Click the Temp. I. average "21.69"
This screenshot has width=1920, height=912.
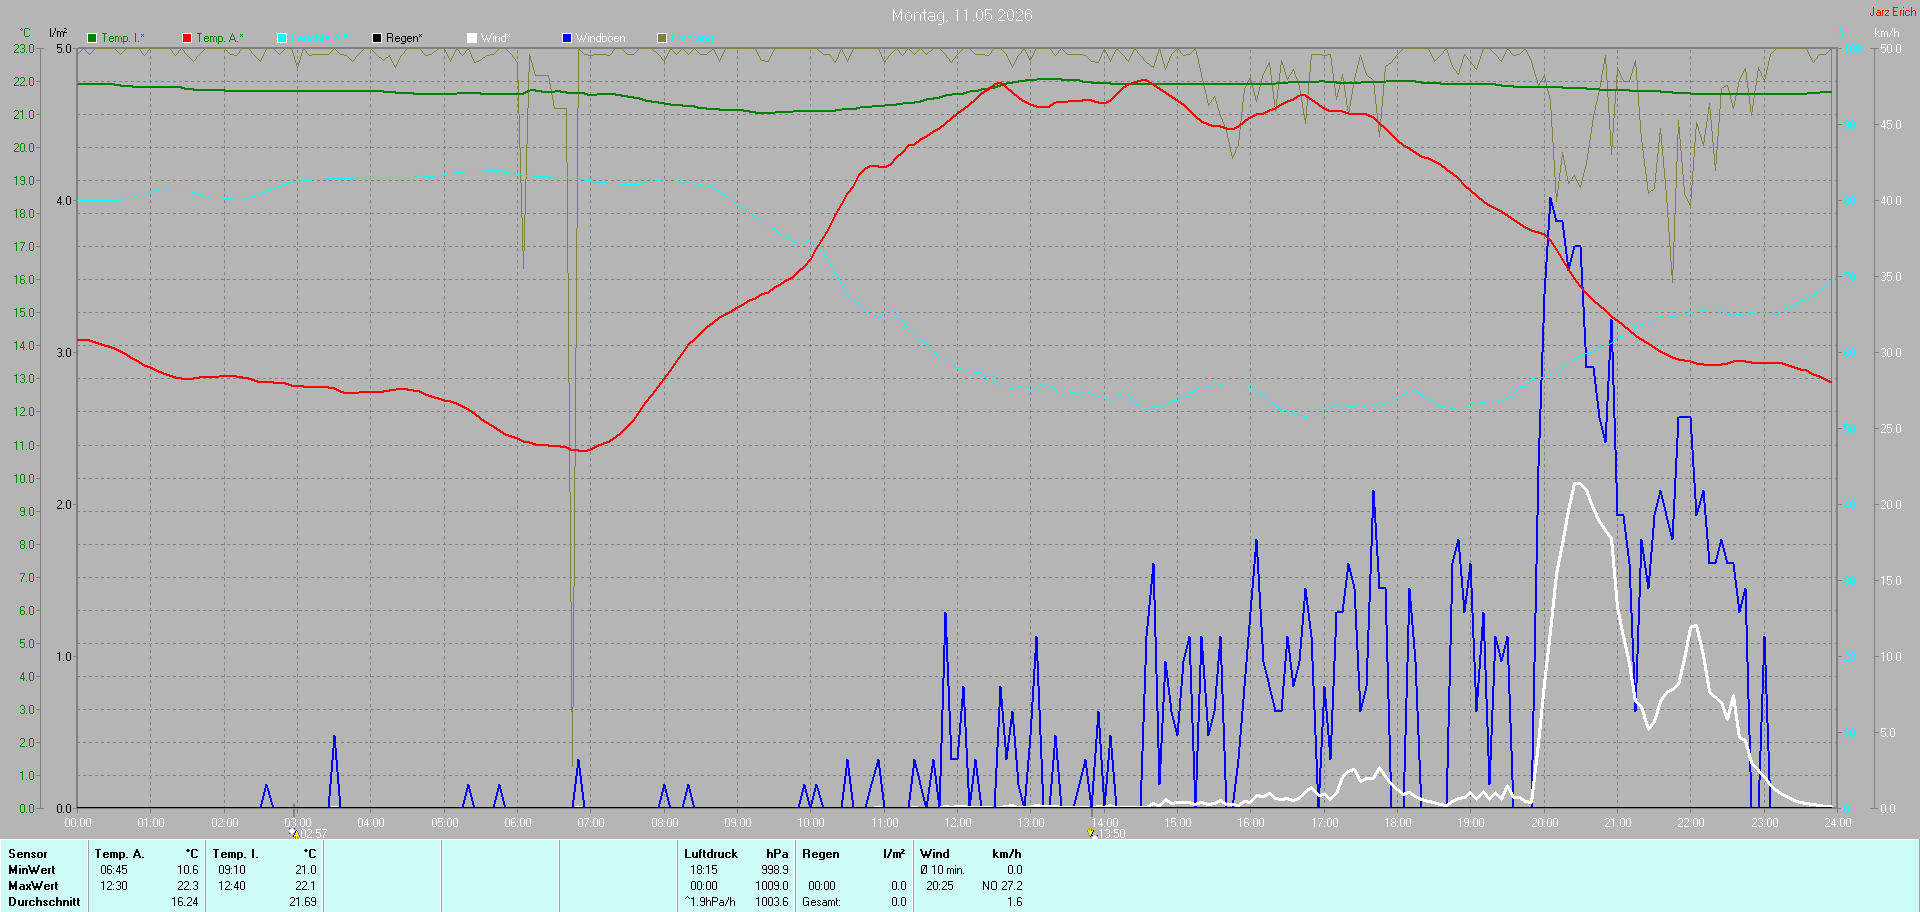(x=303, y=902)
